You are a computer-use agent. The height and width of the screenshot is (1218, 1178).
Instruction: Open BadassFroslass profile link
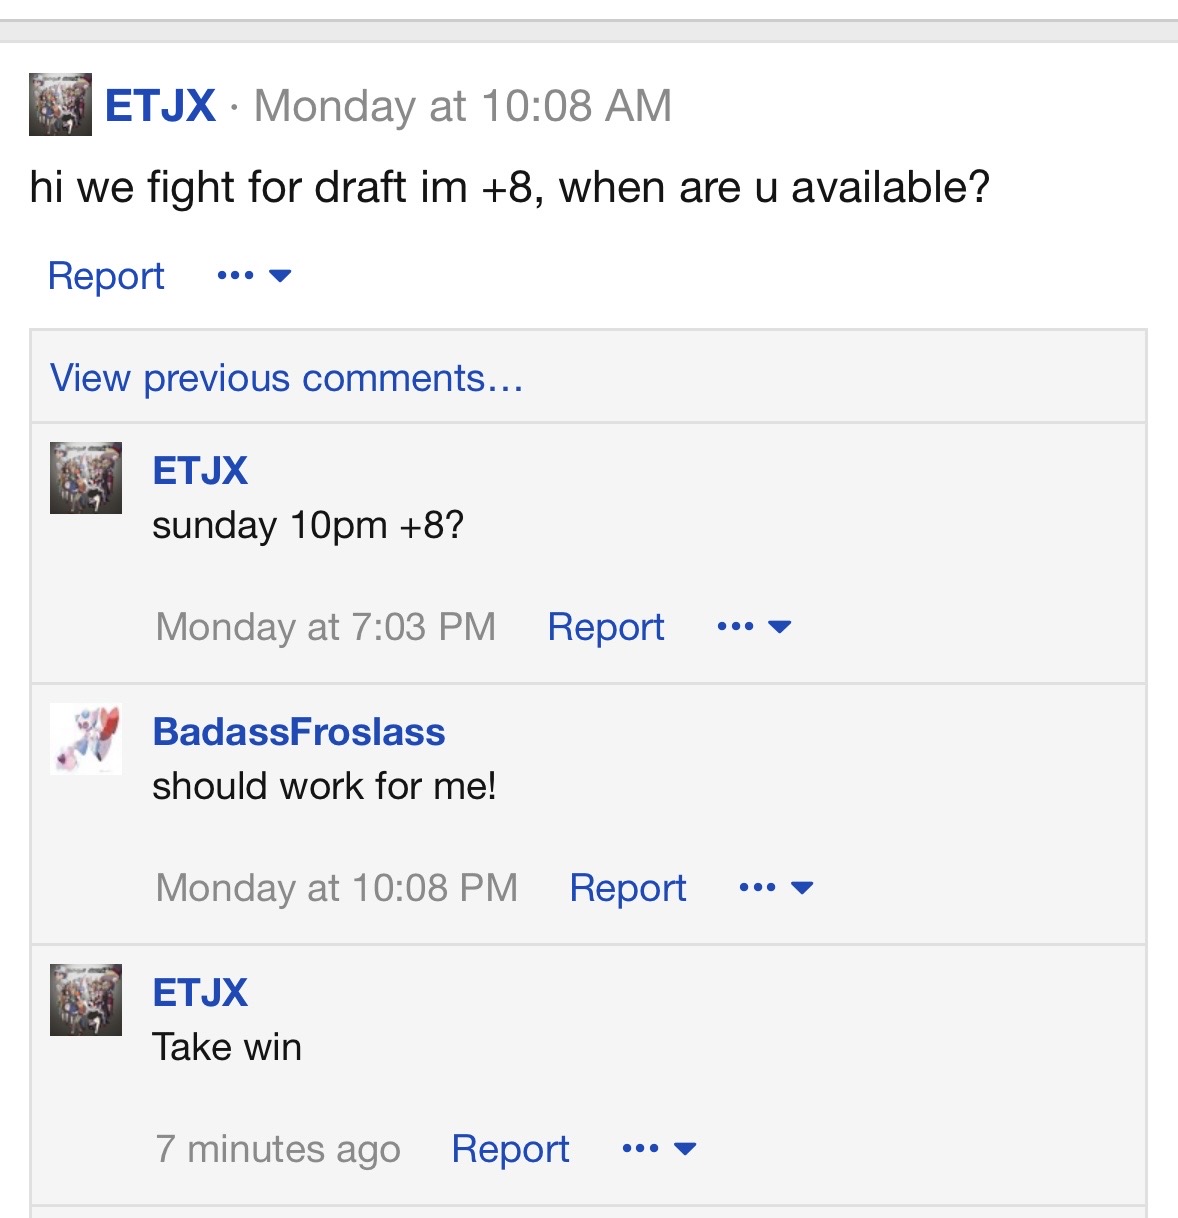point(299,732)
